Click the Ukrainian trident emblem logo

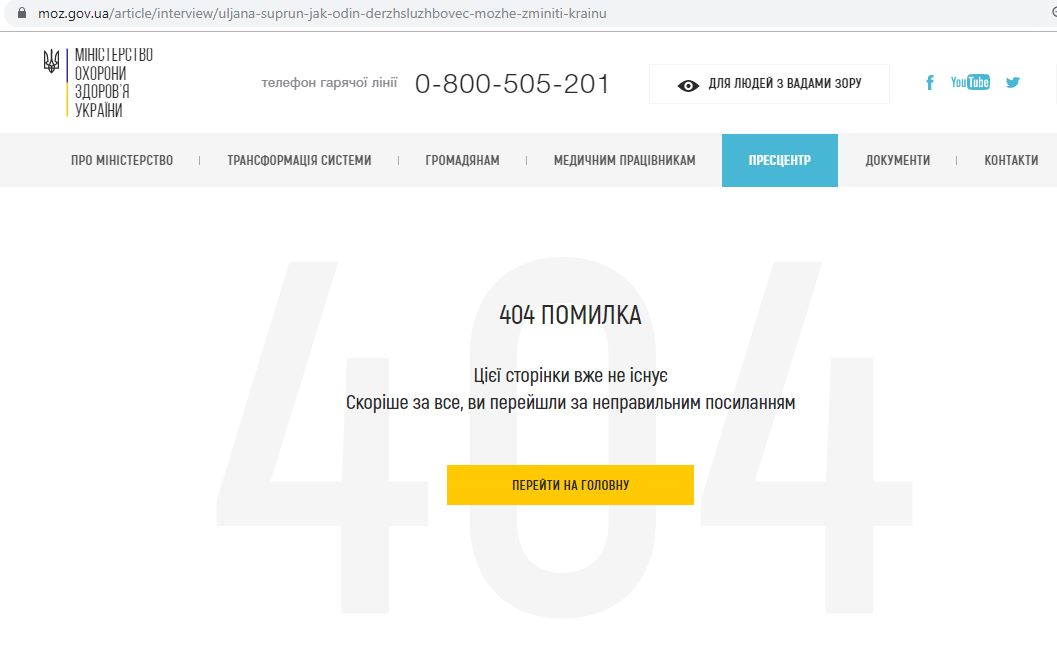point(51,61)
